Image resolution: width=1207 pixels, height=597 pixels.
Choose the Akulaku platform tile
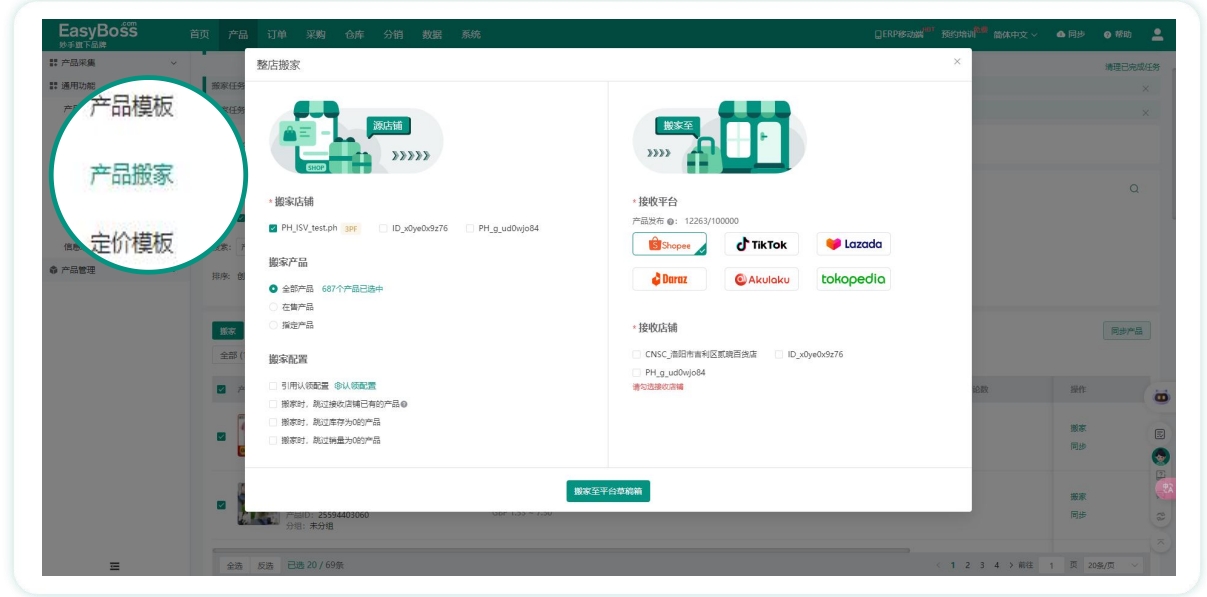click(x=761, y=279)
